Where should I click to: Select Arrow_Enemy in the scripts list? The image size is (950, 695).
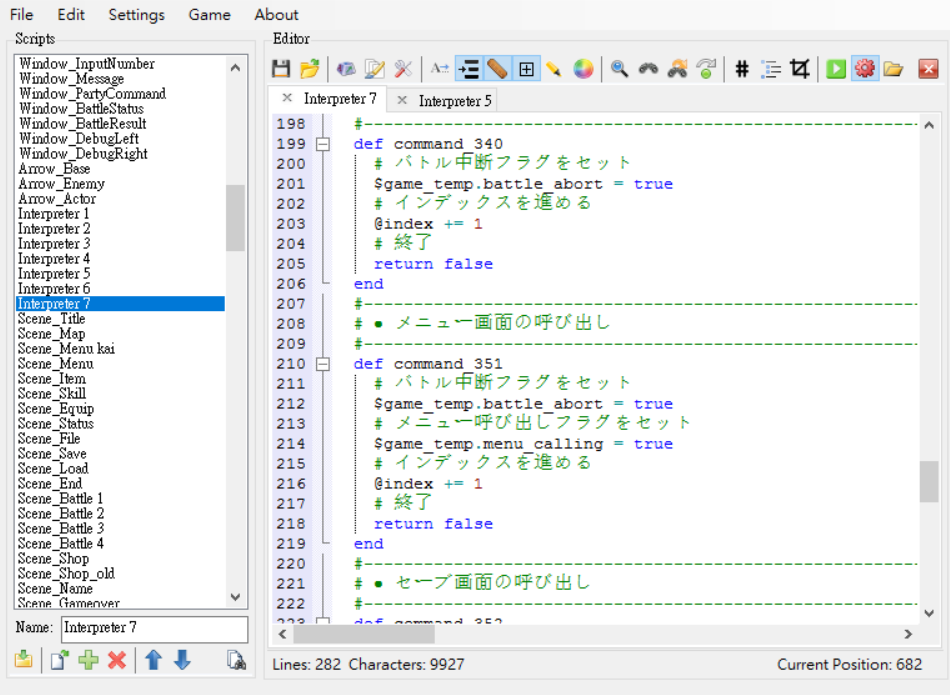(x=120, y=184)
